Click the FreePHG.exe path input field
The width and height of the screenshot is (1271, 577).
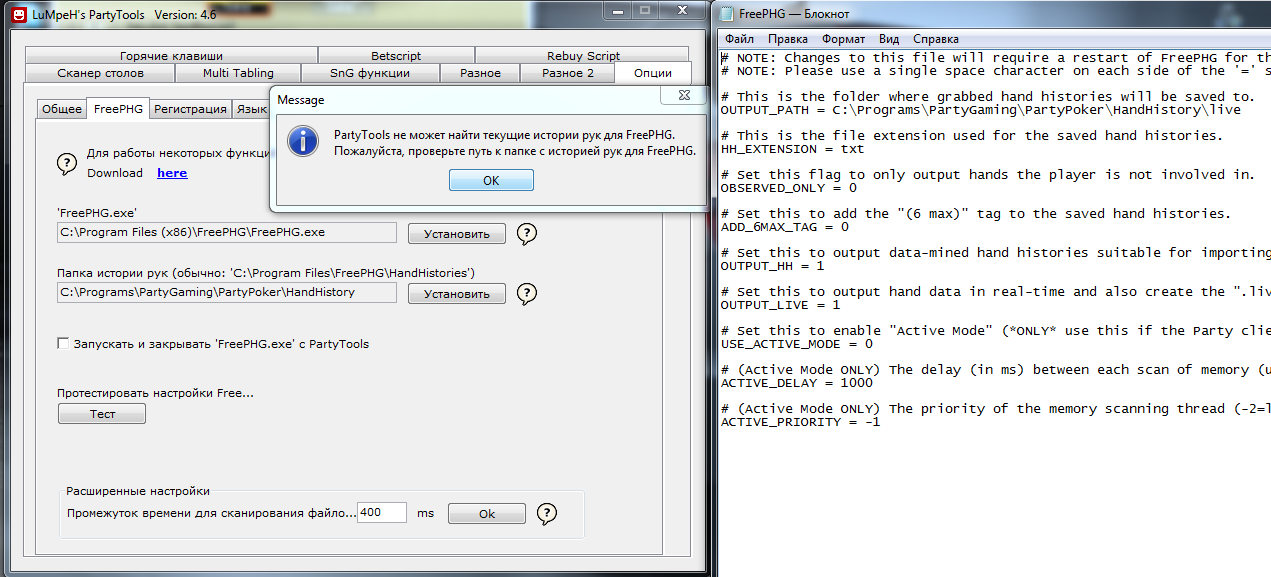click(x=227, y=232)
